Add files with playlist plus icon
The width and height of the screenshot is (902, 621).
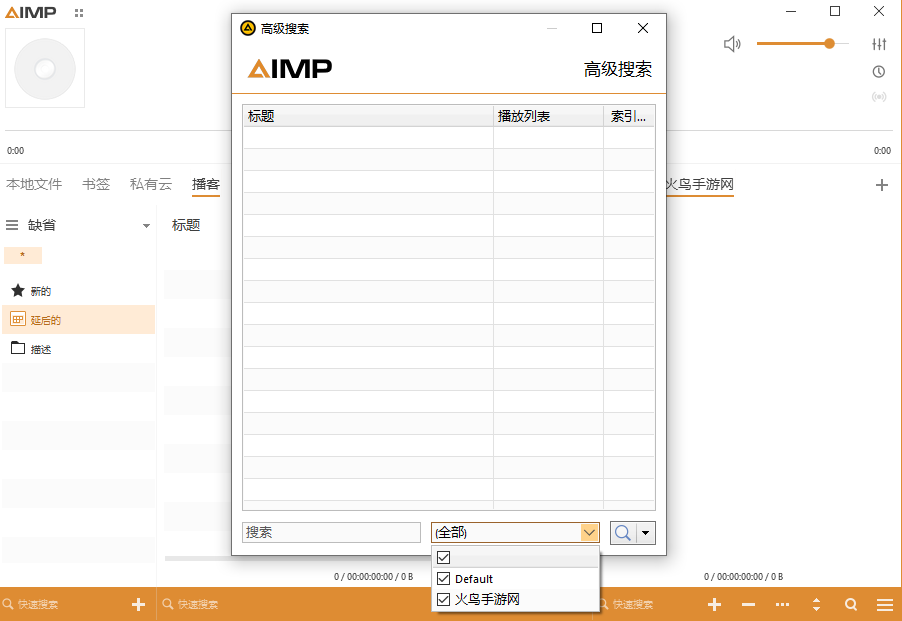714,604
